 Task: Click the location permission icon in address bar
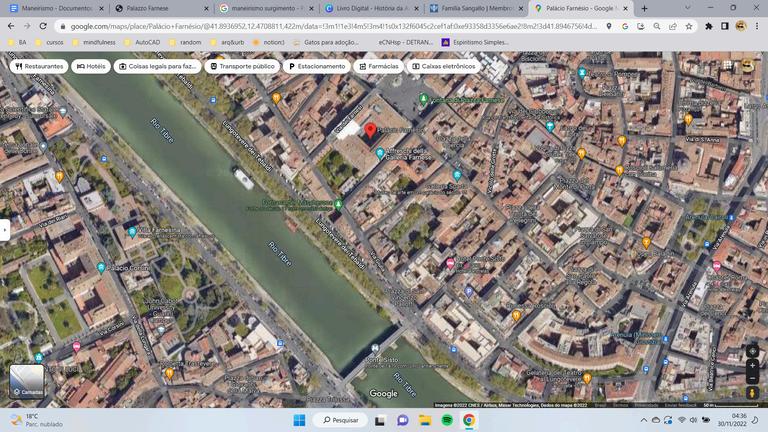click(x=609, y=26)
